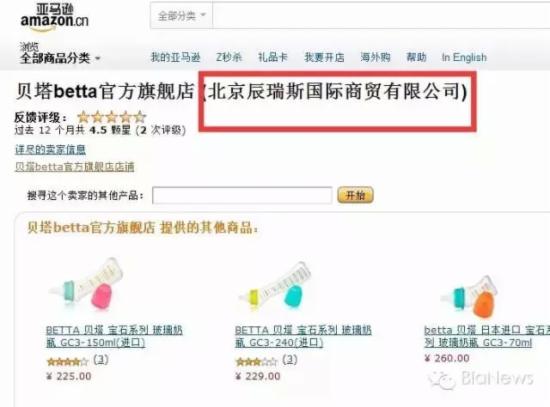This screenshot has height=407, width=550.
Task: Open the 我的亚马逊 menu item
Action: pos(175,57)
